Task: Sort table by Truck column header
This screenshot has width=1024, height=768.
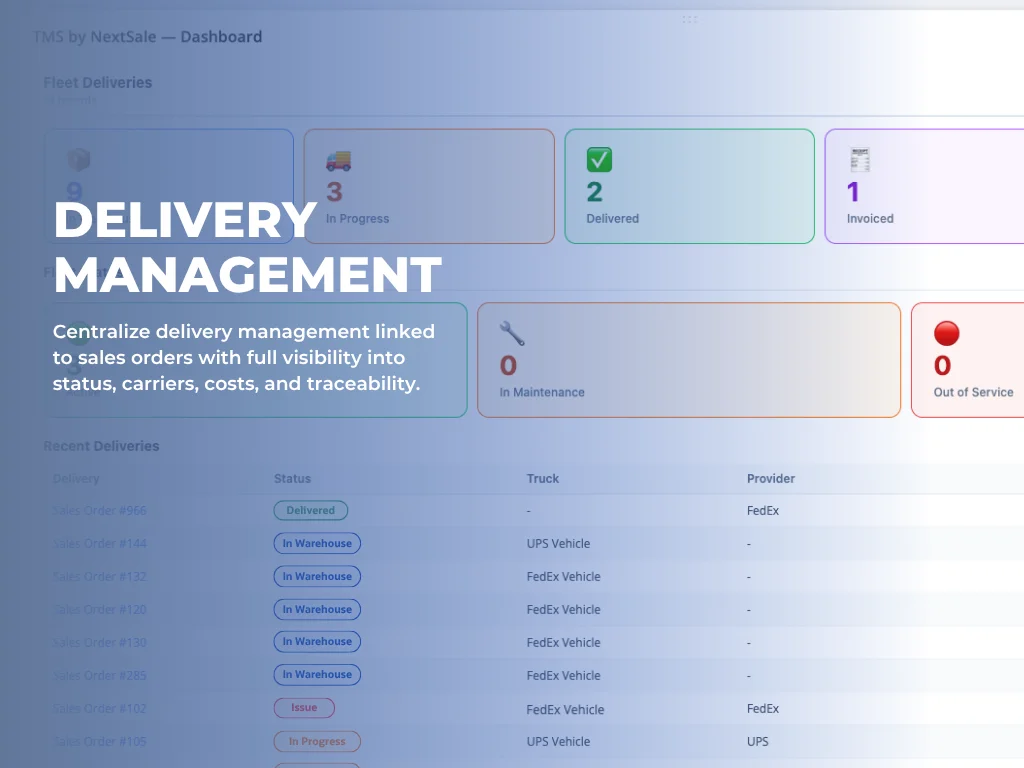Action: pos(543,479)
